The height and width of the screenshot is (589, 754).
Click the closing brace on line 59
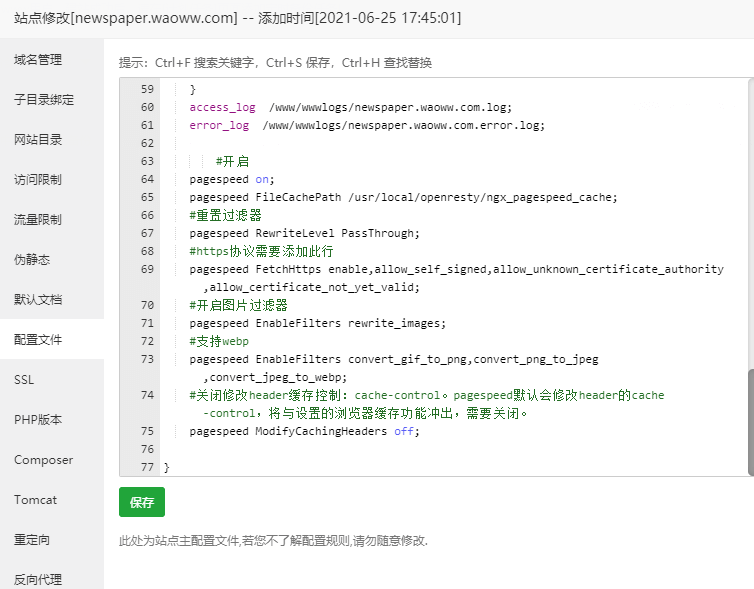coord(193,89)
